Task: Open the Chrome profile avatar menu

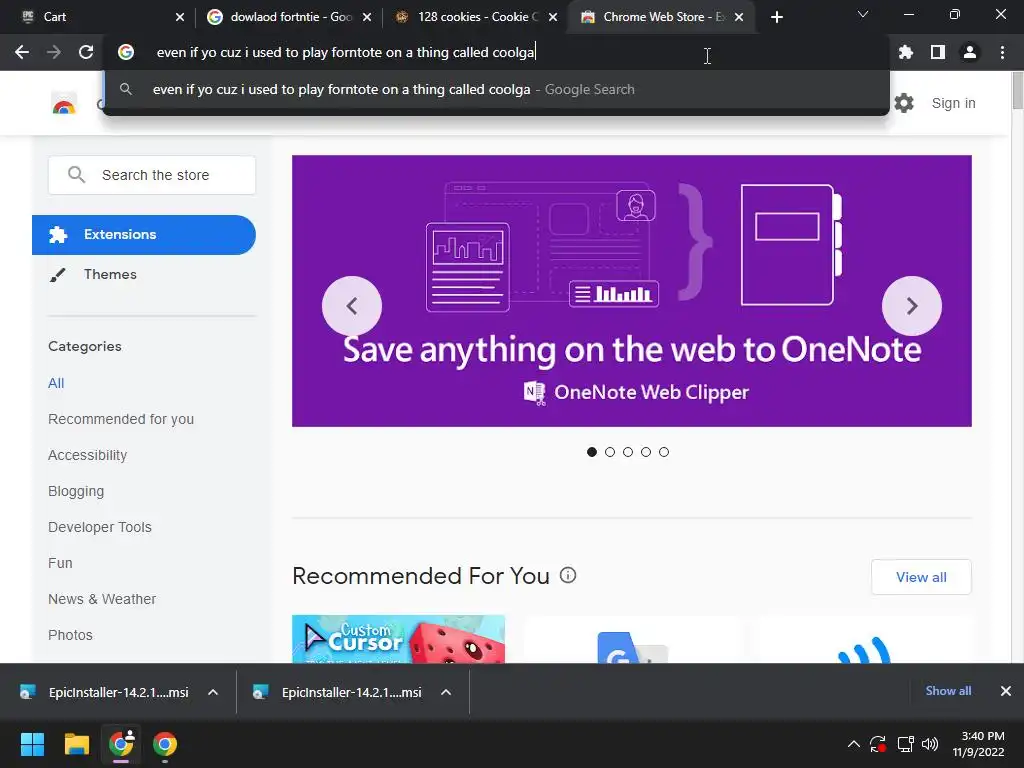Action: [970, 52]
